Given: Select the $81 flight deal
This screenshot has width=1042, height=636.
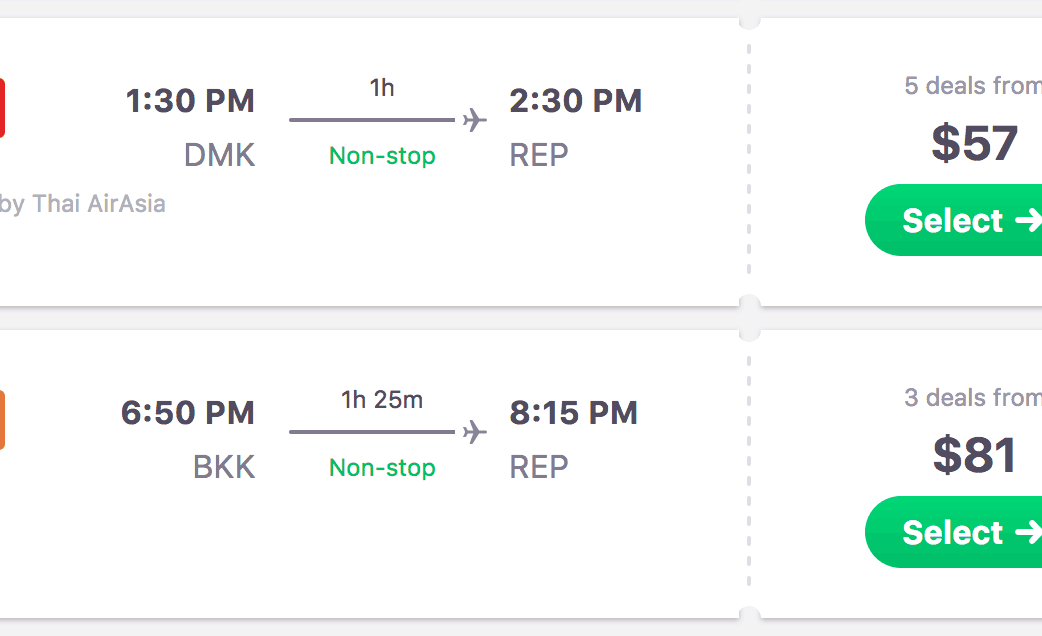Looking at the screenshot, I should click(955, 532).
